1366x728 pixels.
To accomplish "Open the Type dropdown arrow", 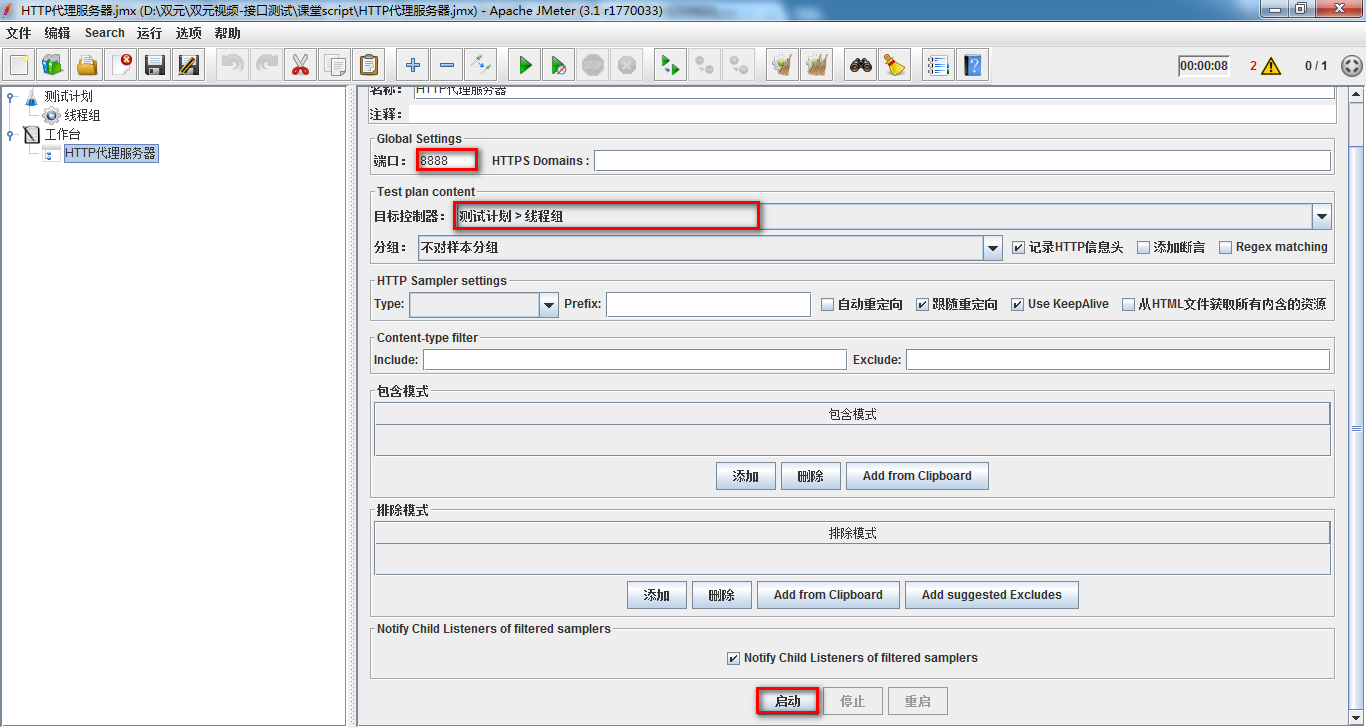I will coord(549,305).
